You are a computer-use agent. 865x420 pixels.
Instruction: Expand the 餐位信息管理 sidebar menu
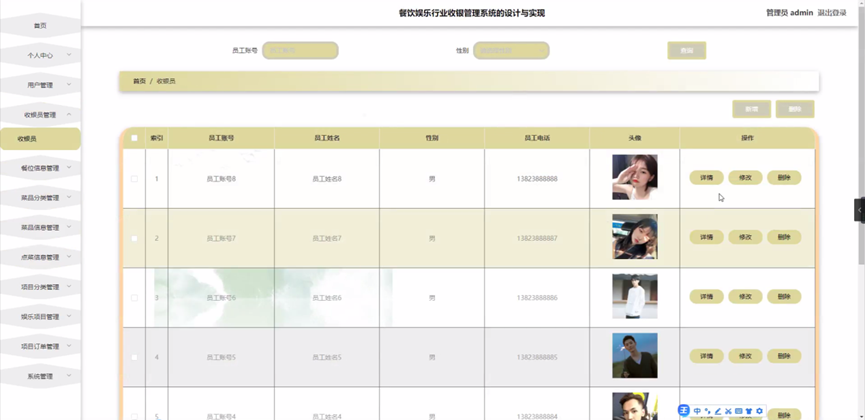tap(40, 168)
